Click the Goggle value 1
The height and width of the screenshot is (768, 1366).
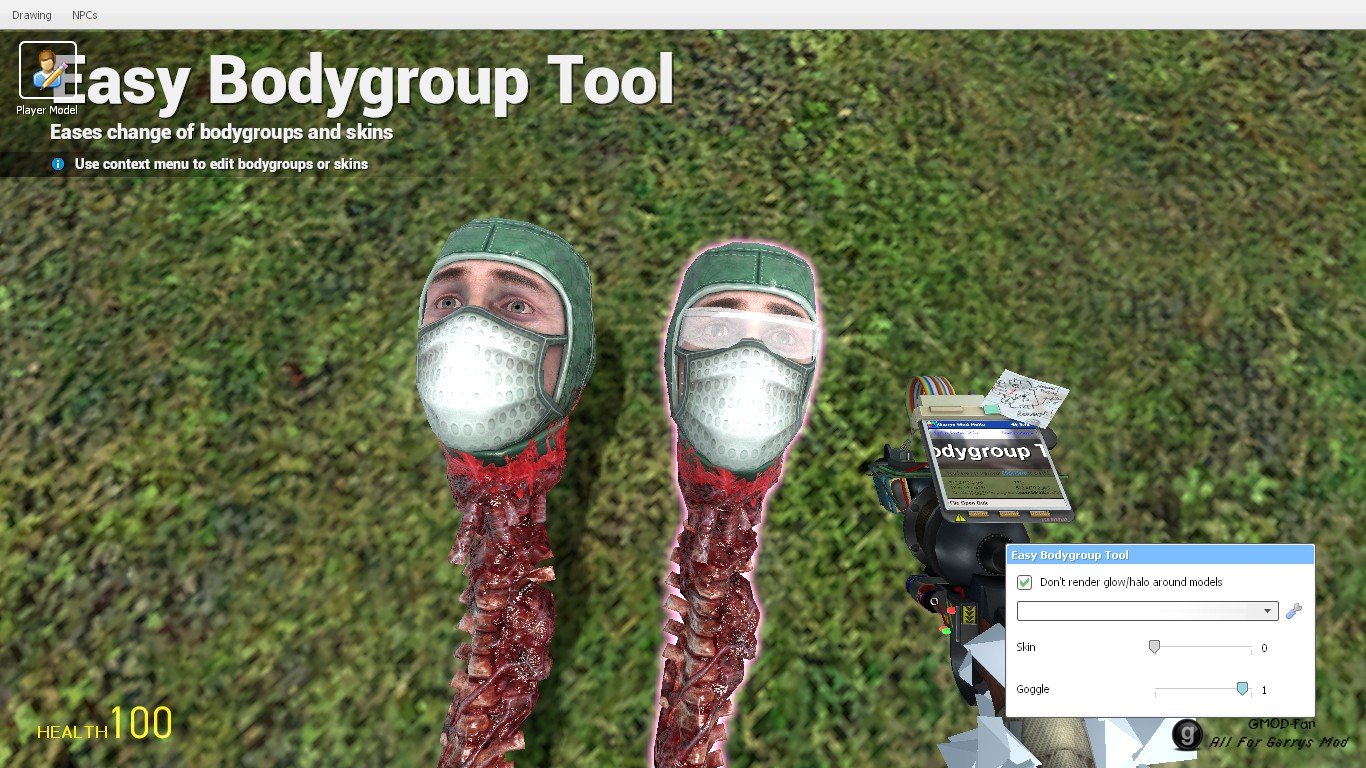point(1264,690)
